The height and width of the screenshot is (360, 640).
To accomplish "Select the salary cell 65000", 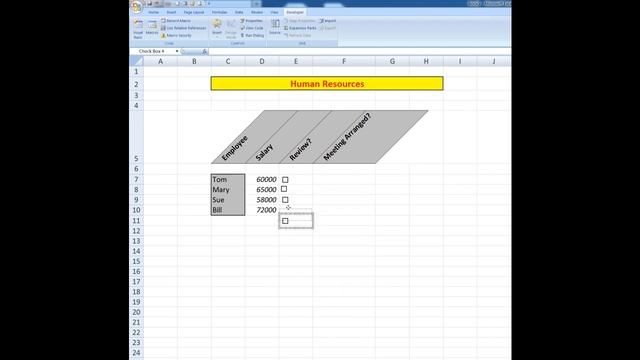I will (x=262, y=190).
